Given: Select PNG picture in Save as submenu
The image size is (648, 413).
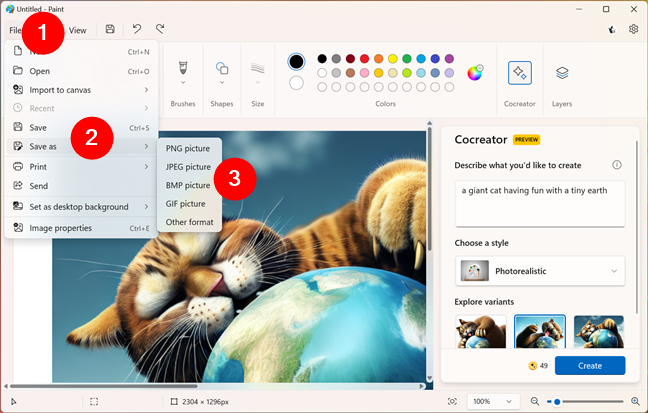Looking at the screenshot, I should coord(188,148).
